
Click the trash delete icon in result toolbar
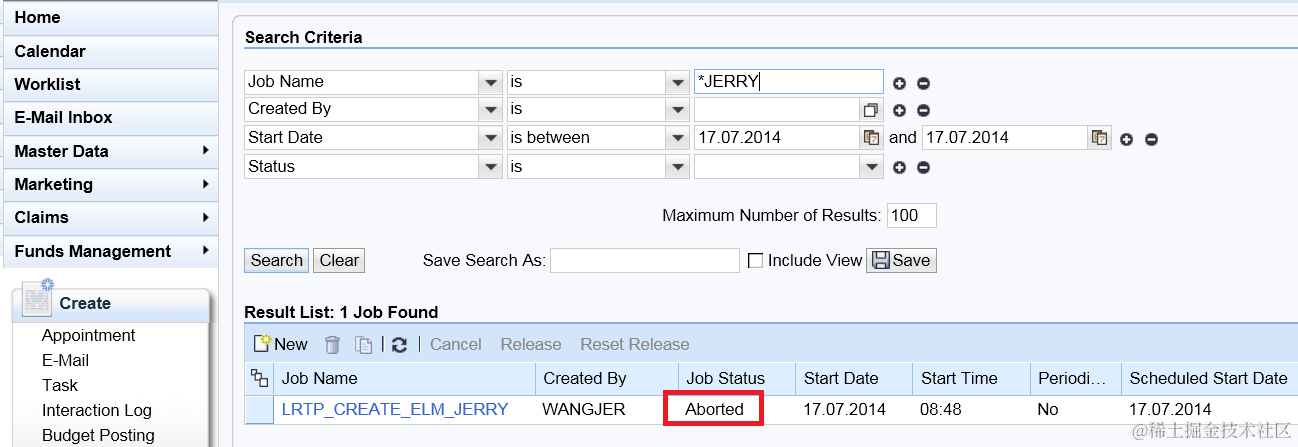[x=333, y=345]
